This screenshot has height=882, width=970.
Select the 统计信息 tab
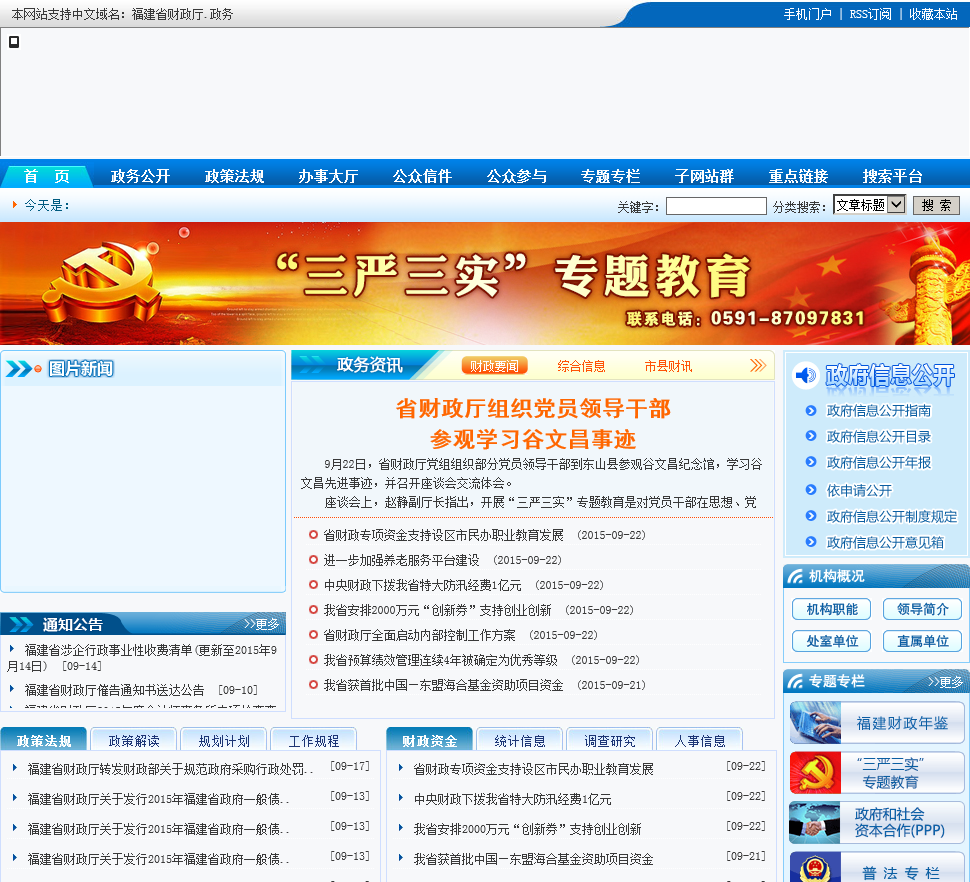pos(520,740)
